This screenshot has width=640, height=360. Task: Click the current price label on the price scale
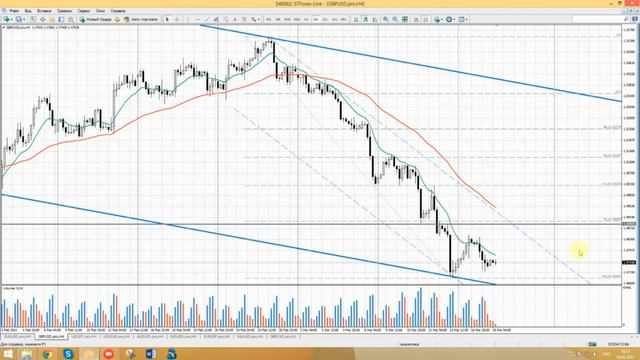tap(629, 262)
